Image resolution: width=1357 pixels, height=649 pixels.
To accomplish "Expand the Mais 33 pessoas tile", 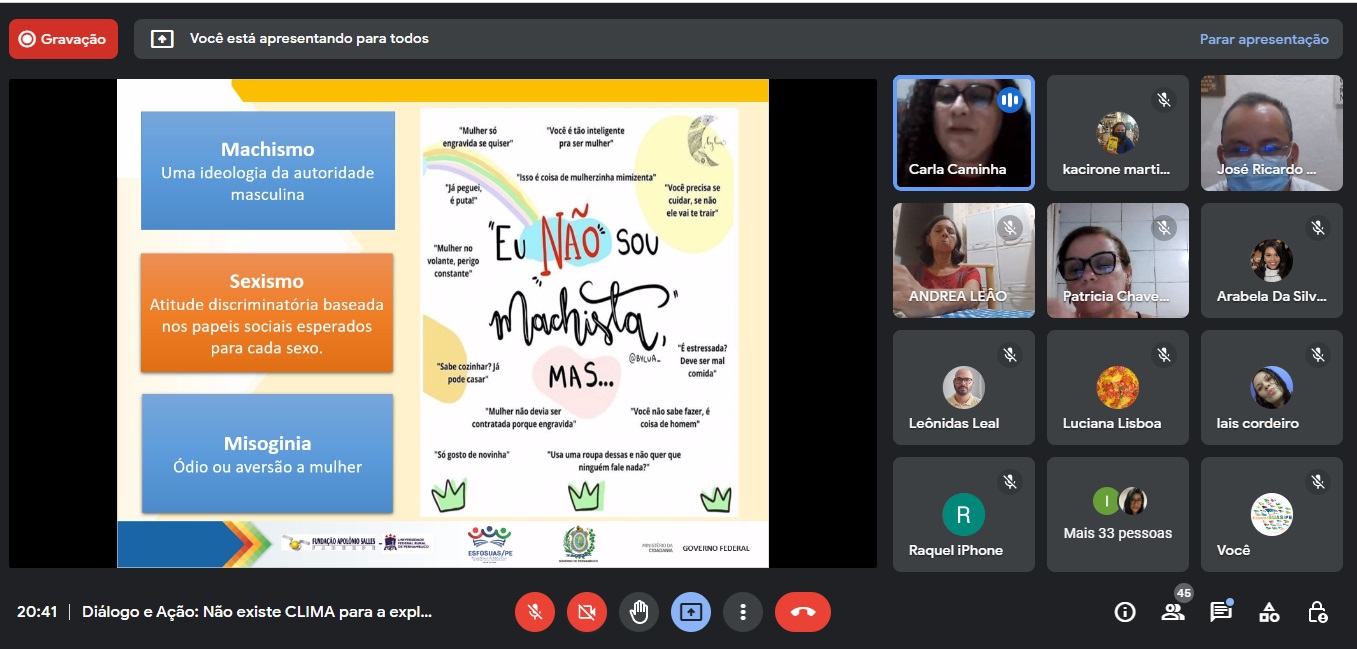I will 1117,514.
